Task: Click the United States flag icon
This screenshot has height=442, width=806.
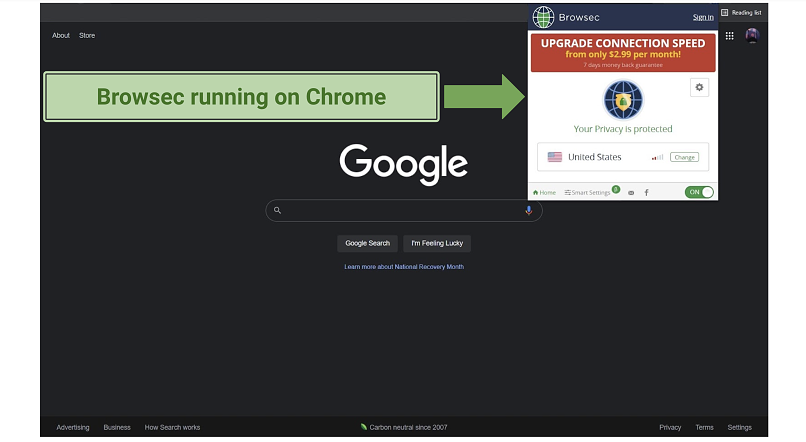Action: point(555,157)
